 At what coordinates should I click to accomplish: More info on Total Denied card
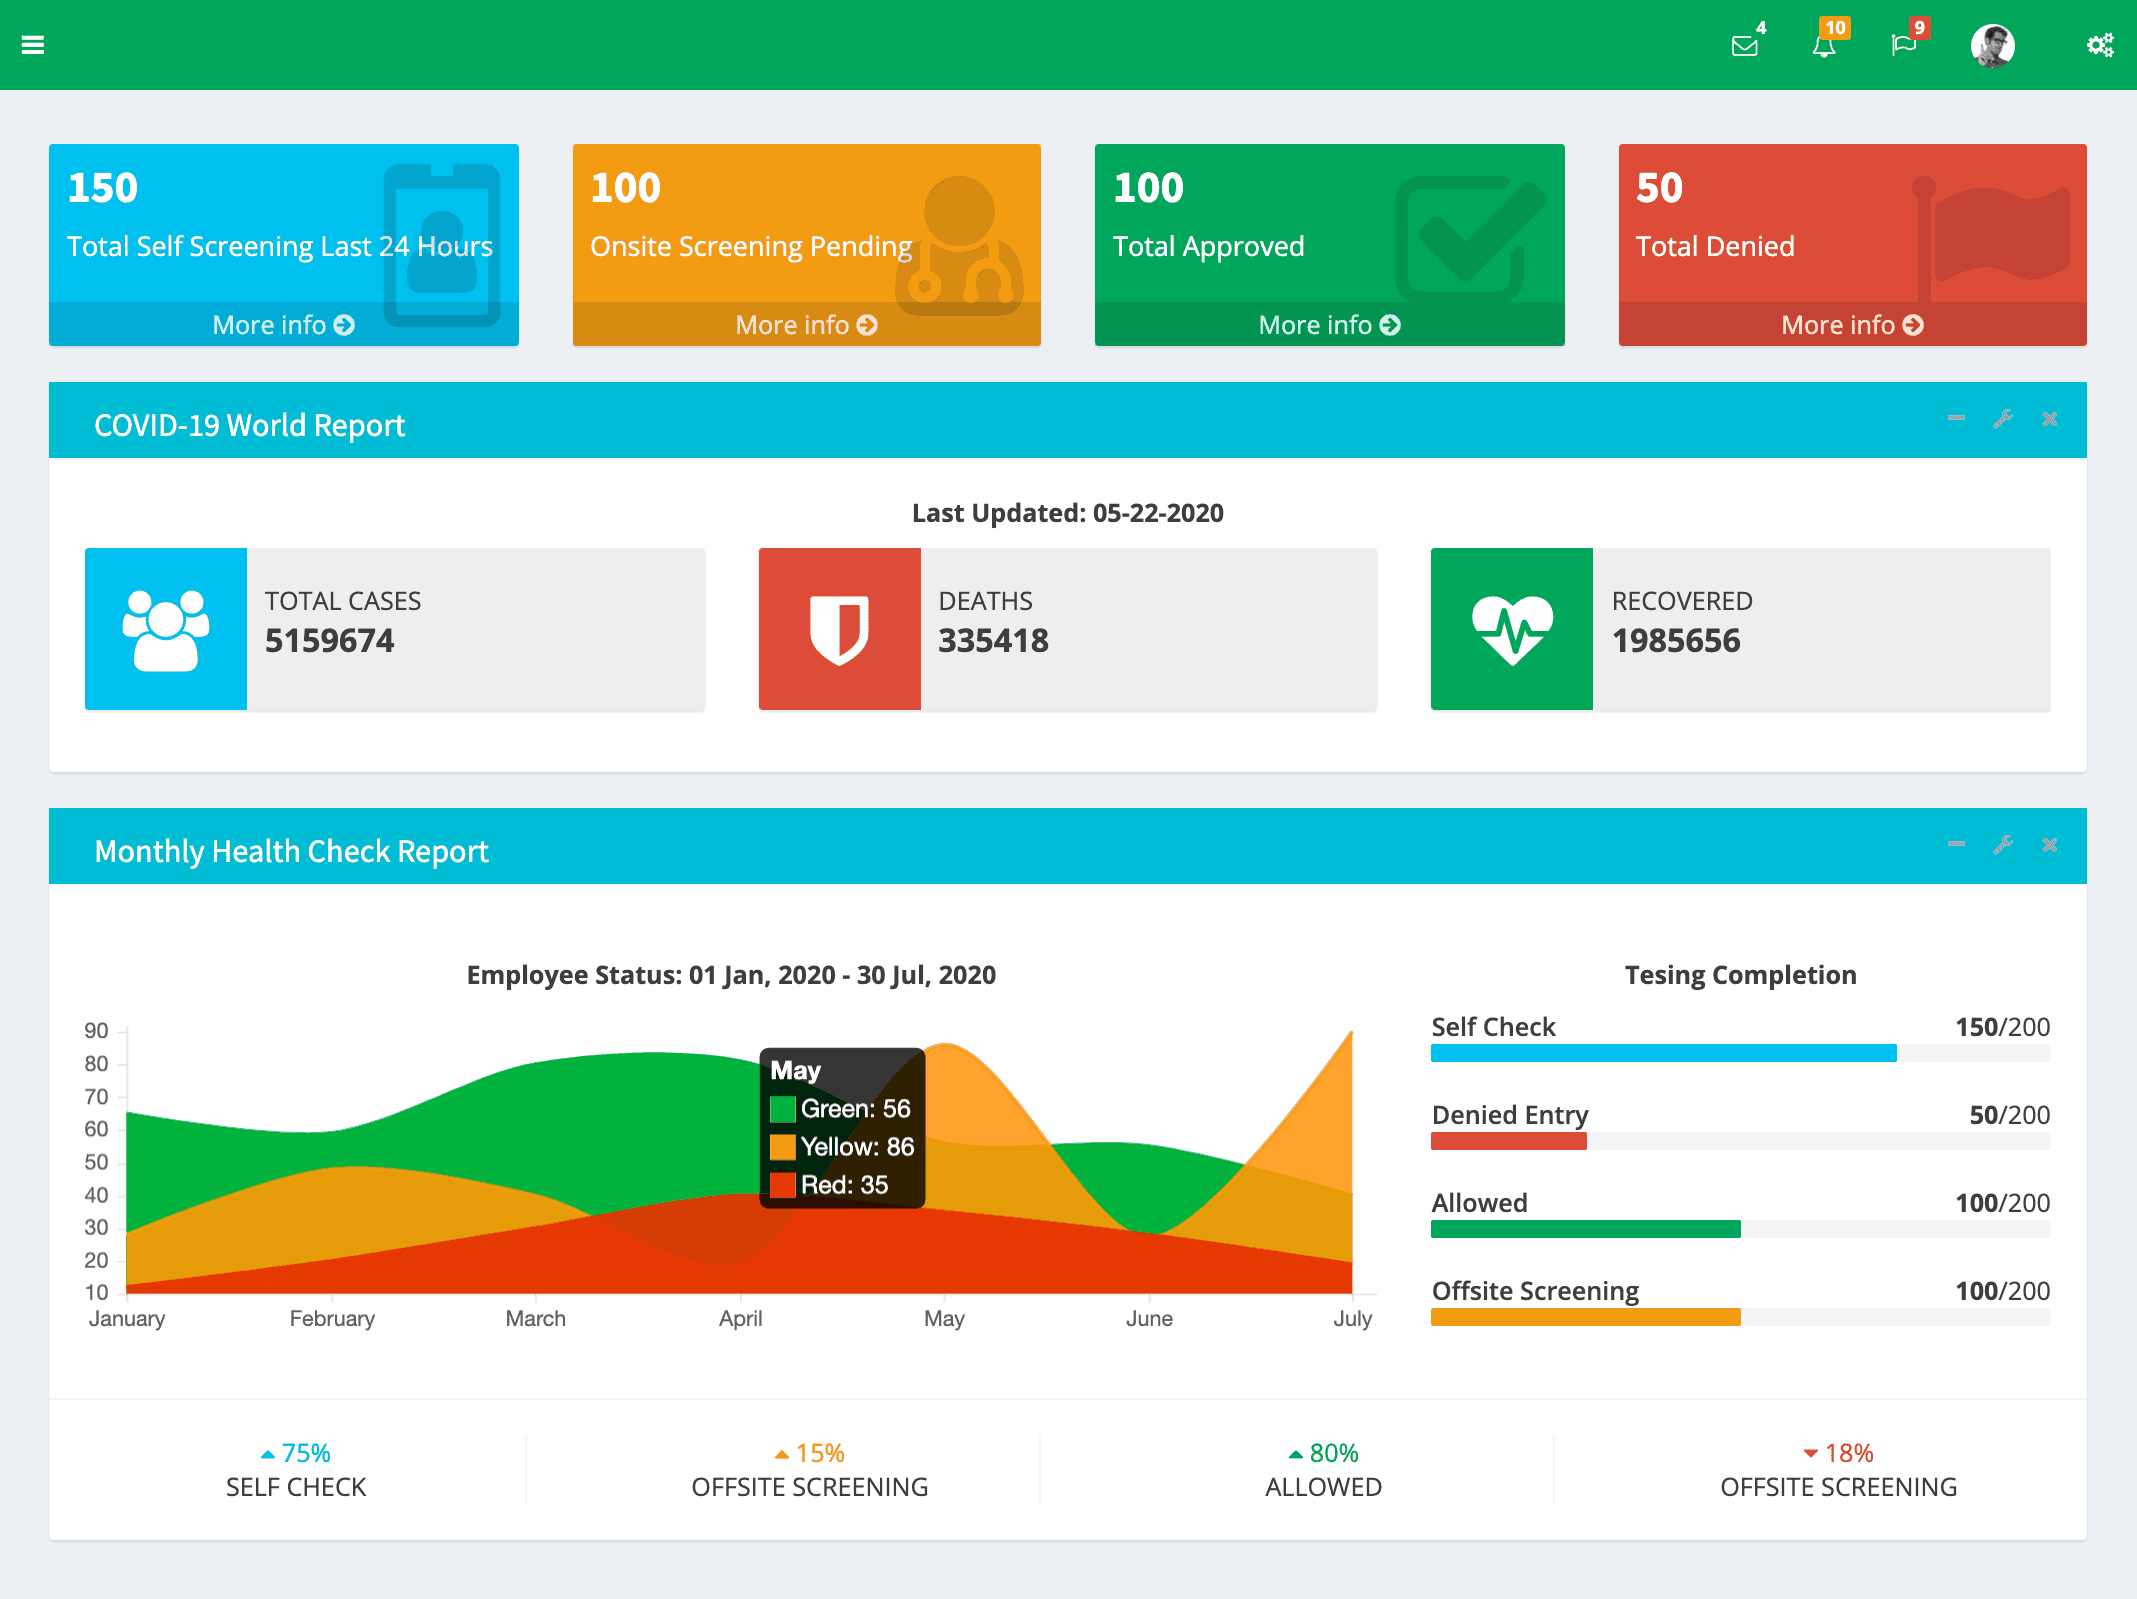click(1853, 325)
